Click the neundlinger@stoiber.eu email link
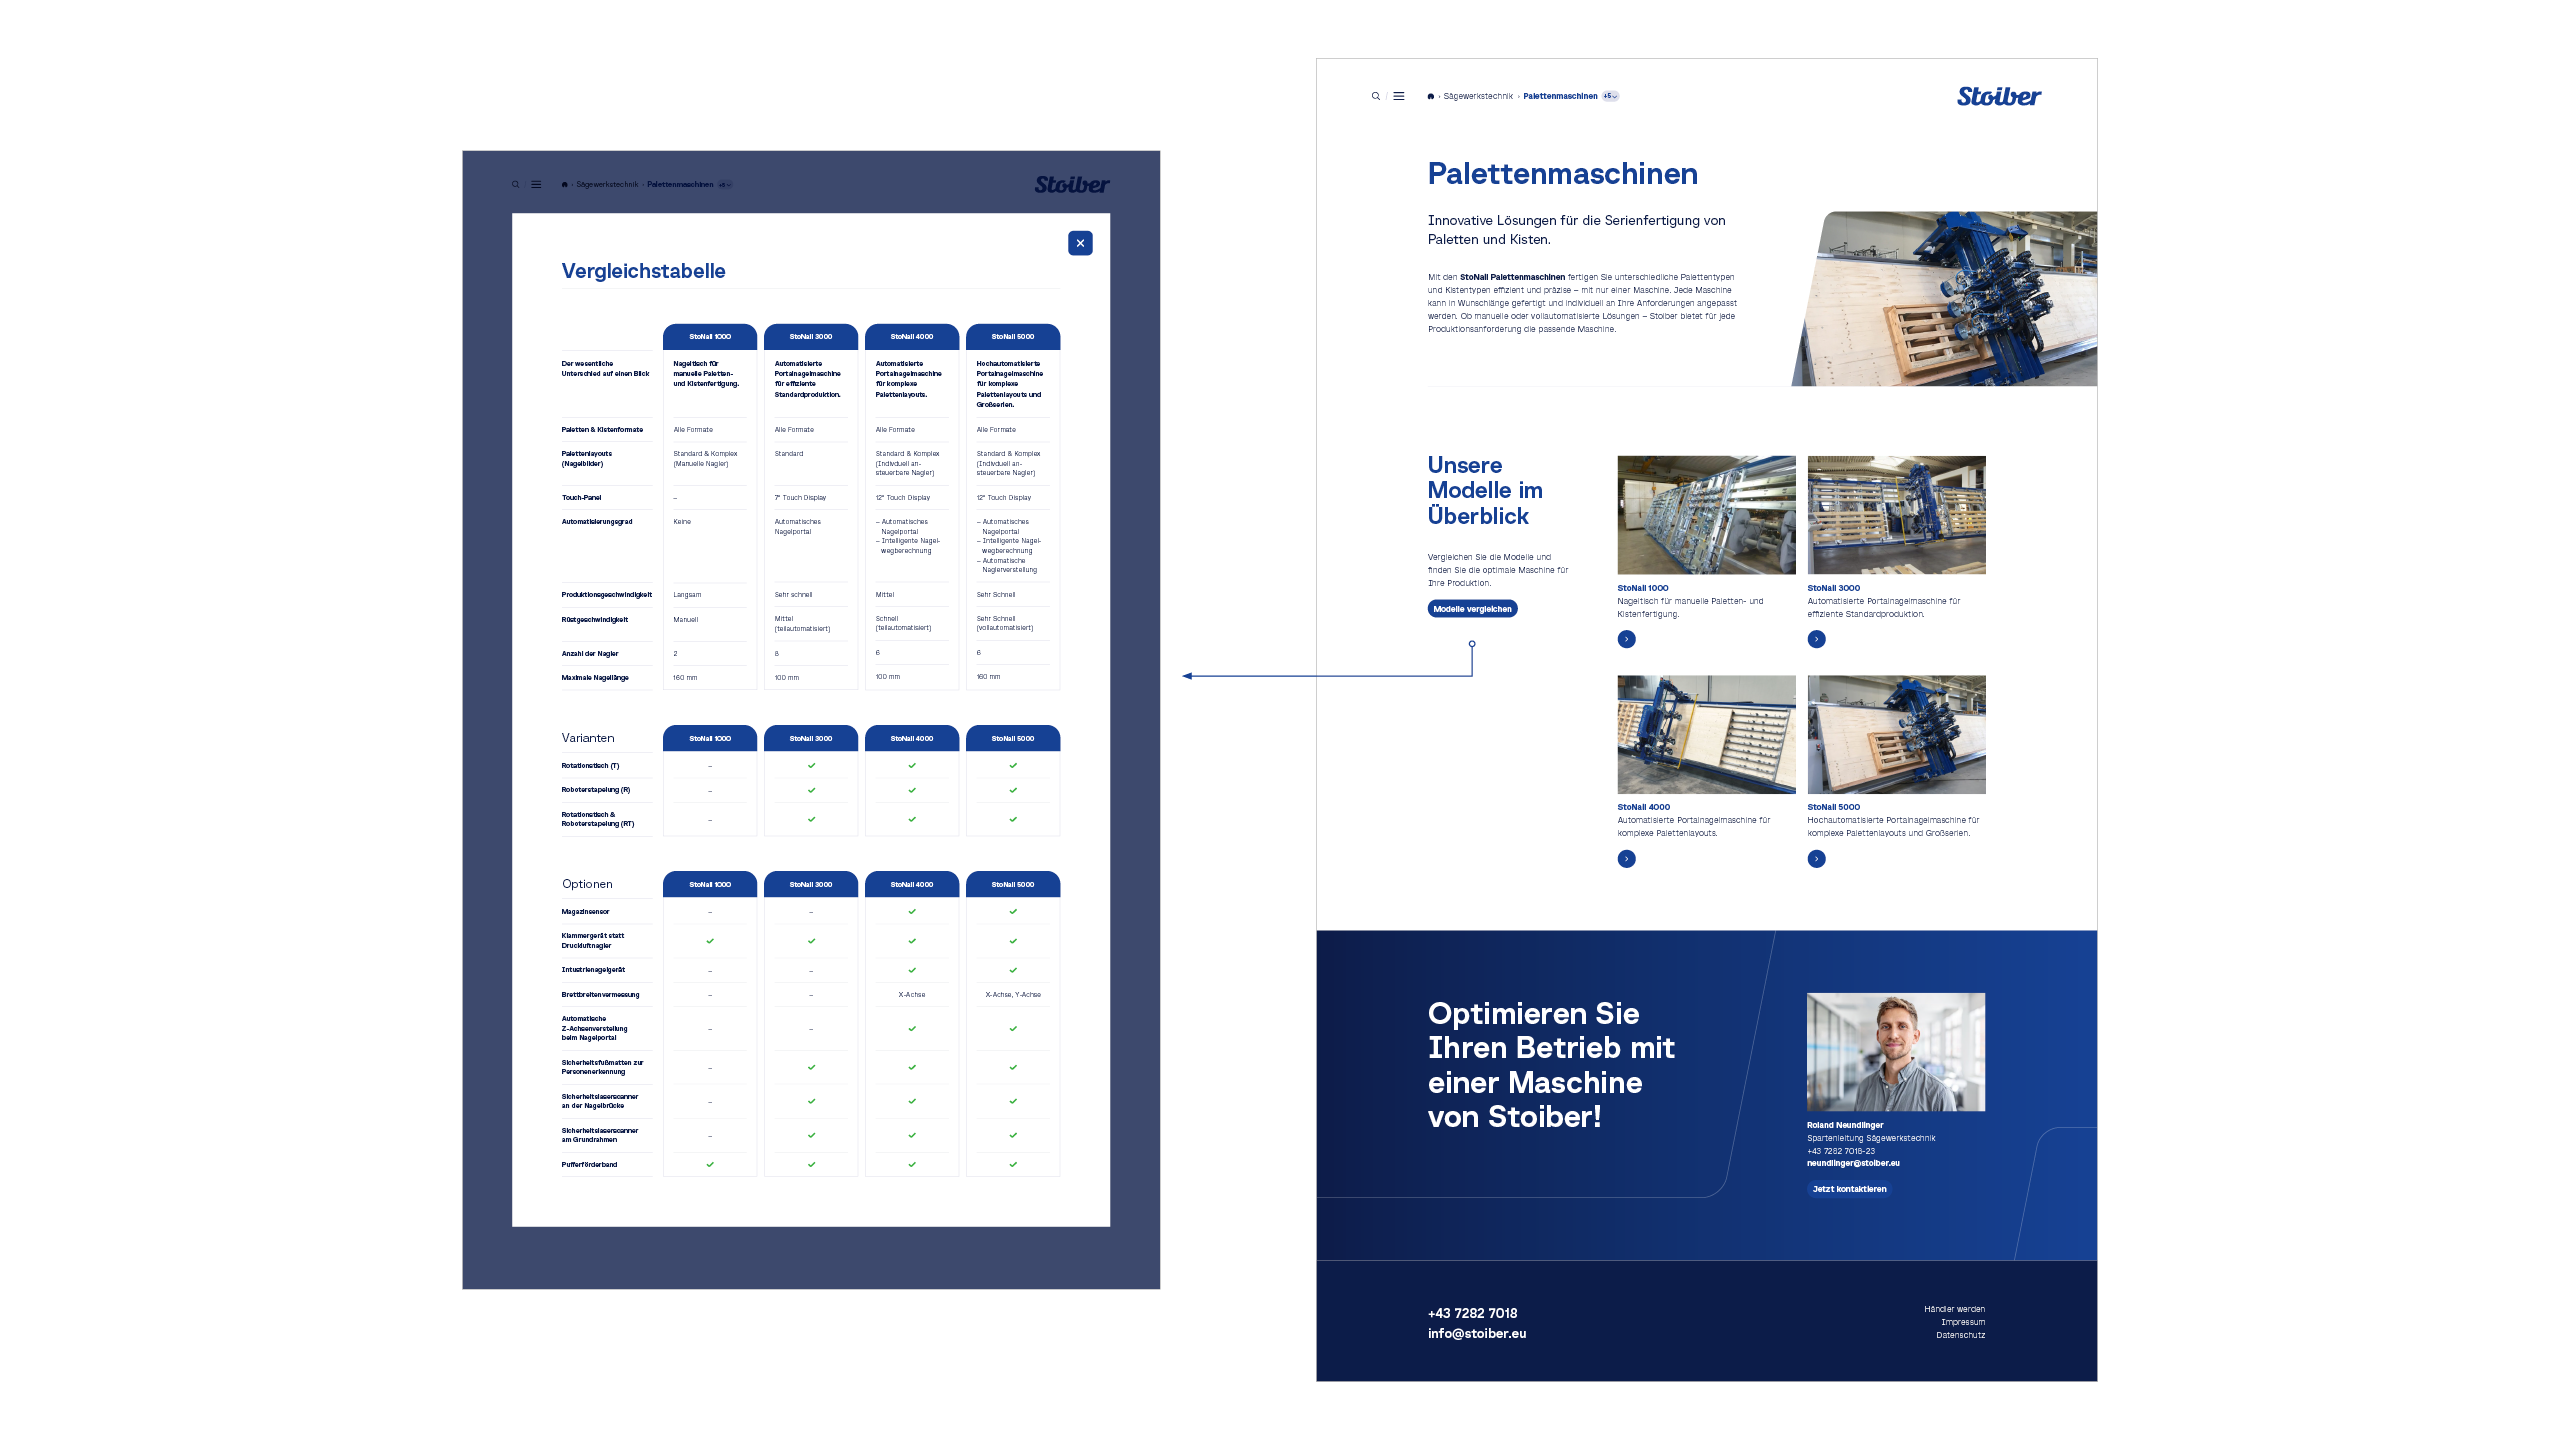The width and height of the screenshot is (2560, 1440). pyautogui.click(x=1853, y=1163)
